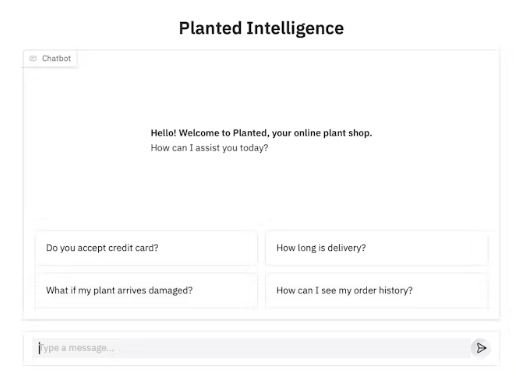Ask 'What if my plant arrives damaged?'
Screen dimensions: 516x382
coord(146,291)
